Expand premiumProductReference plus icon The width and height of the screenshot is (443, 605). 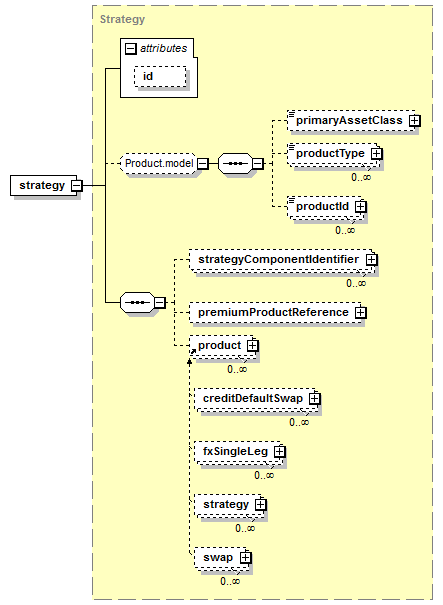[x=360, y=312]
